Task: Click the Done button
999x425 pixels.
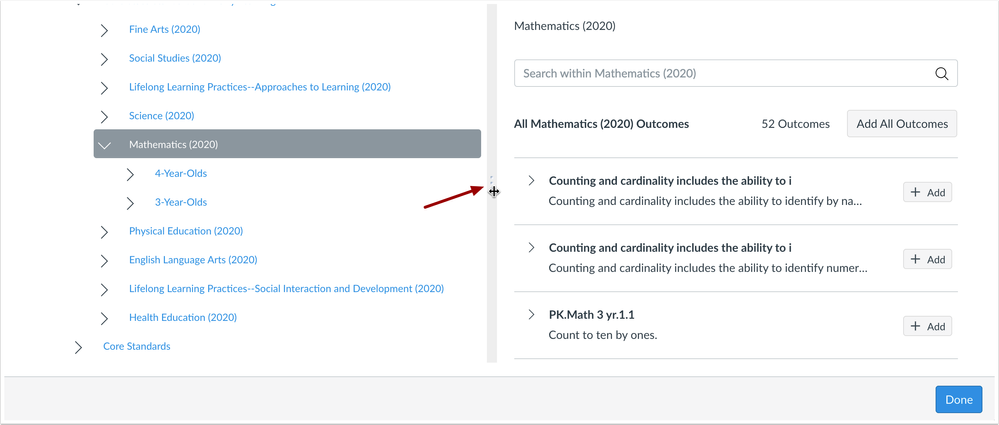Action: (958, 400)
